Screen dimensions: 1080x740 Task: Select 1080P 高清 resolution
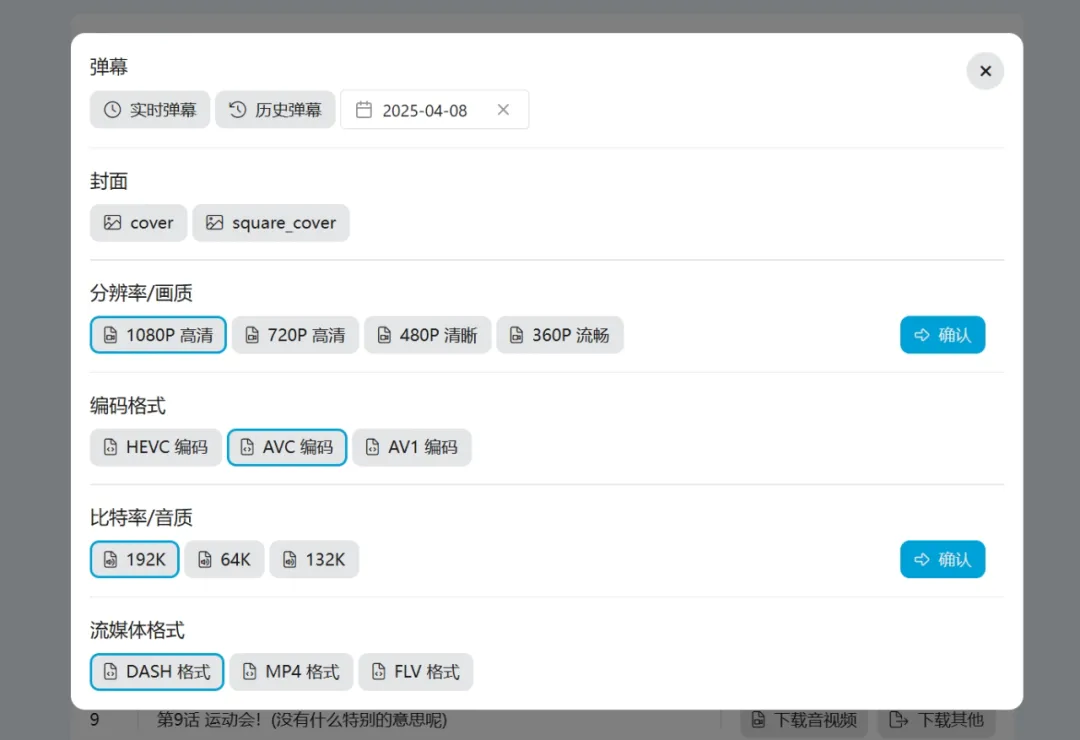158,335
